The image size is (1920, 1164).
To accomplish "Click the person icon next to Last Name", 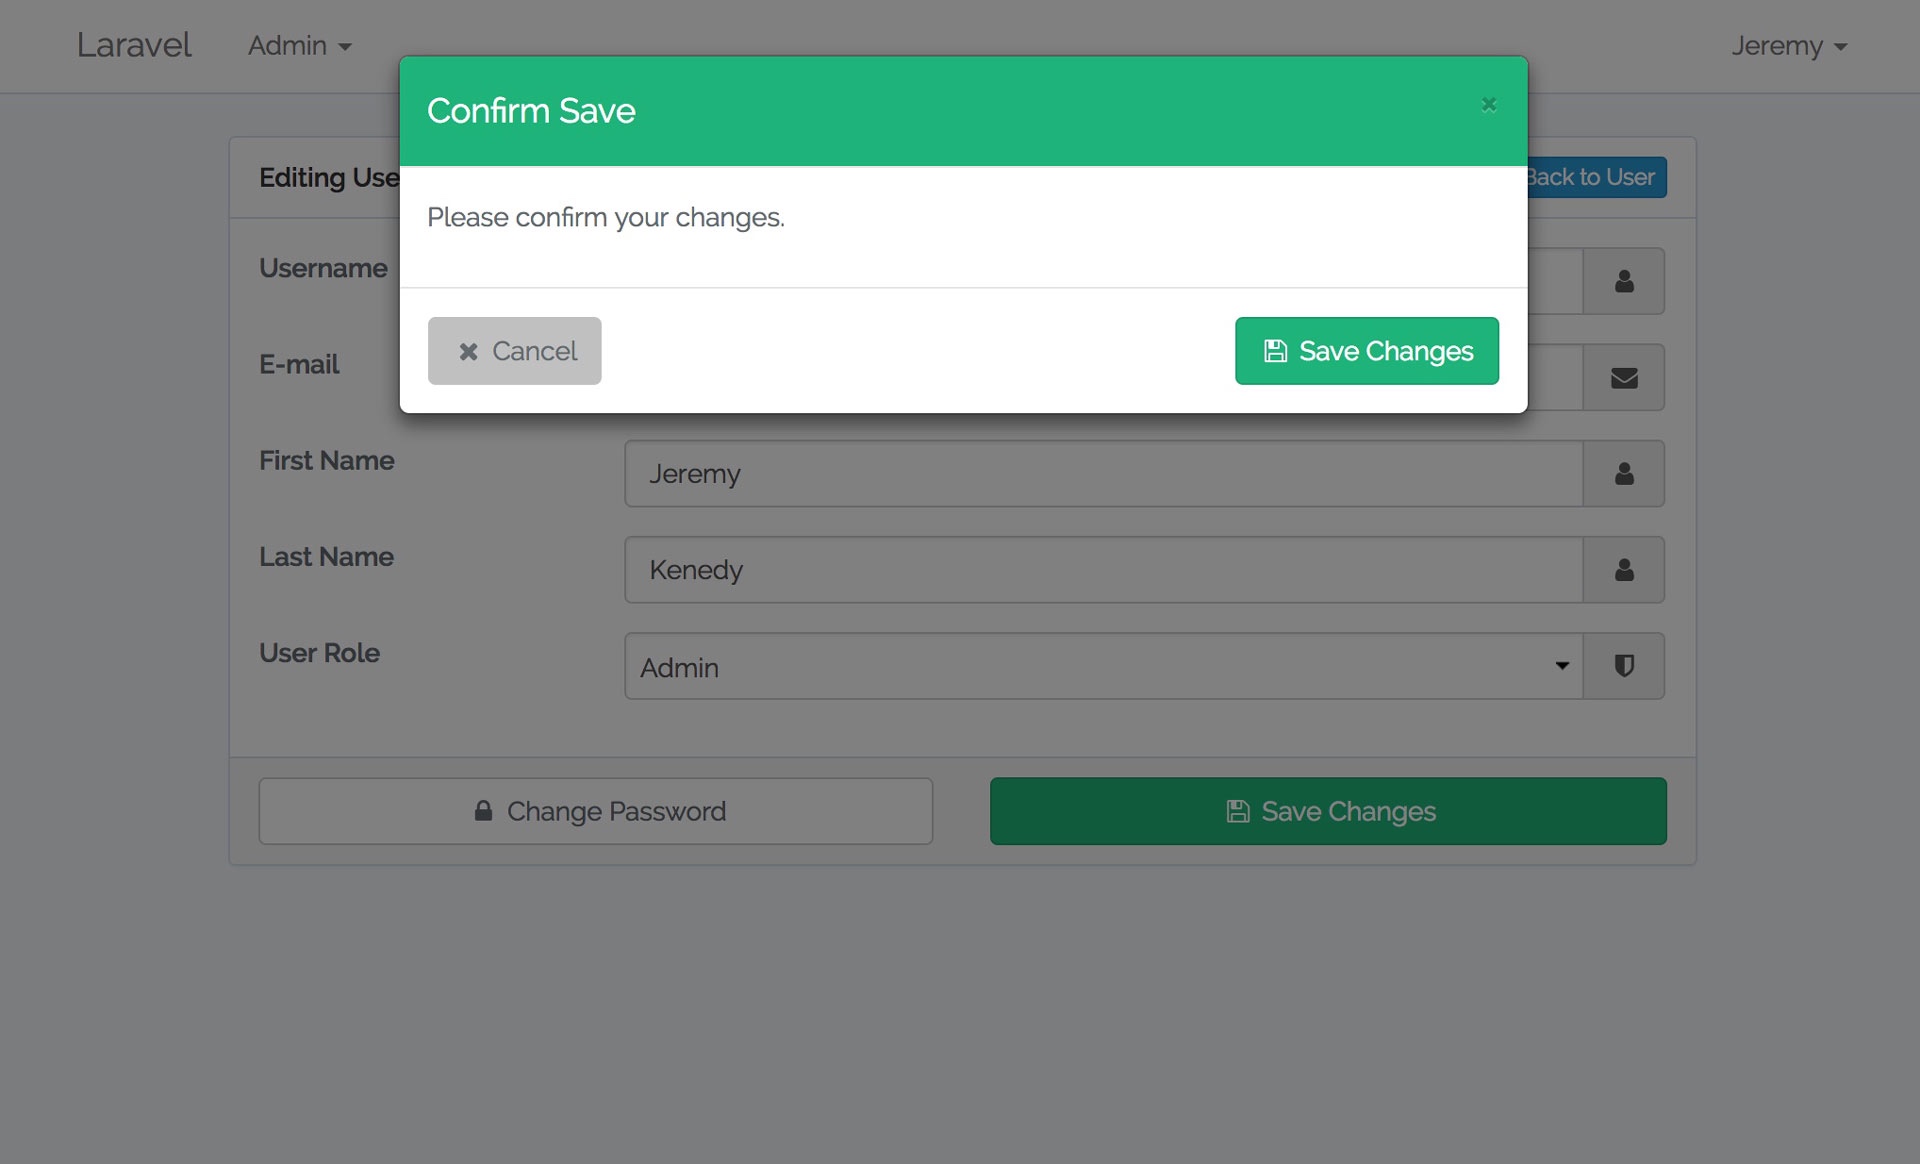I will 1624,569.
